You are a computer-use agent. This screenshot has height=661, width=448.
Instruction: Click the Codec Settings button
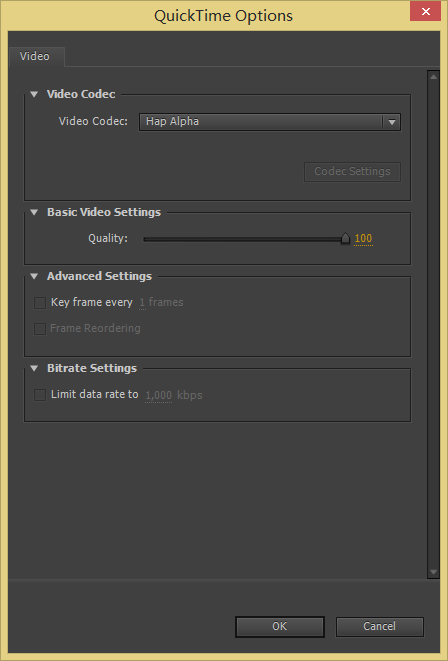[x=352, y=172]
